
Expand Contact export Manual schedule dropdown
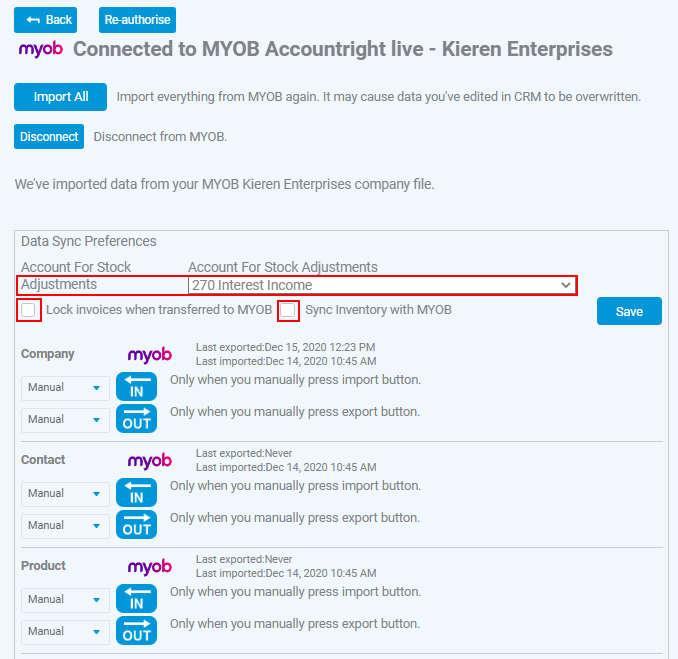pyautogui.click(x=65, y=526)
